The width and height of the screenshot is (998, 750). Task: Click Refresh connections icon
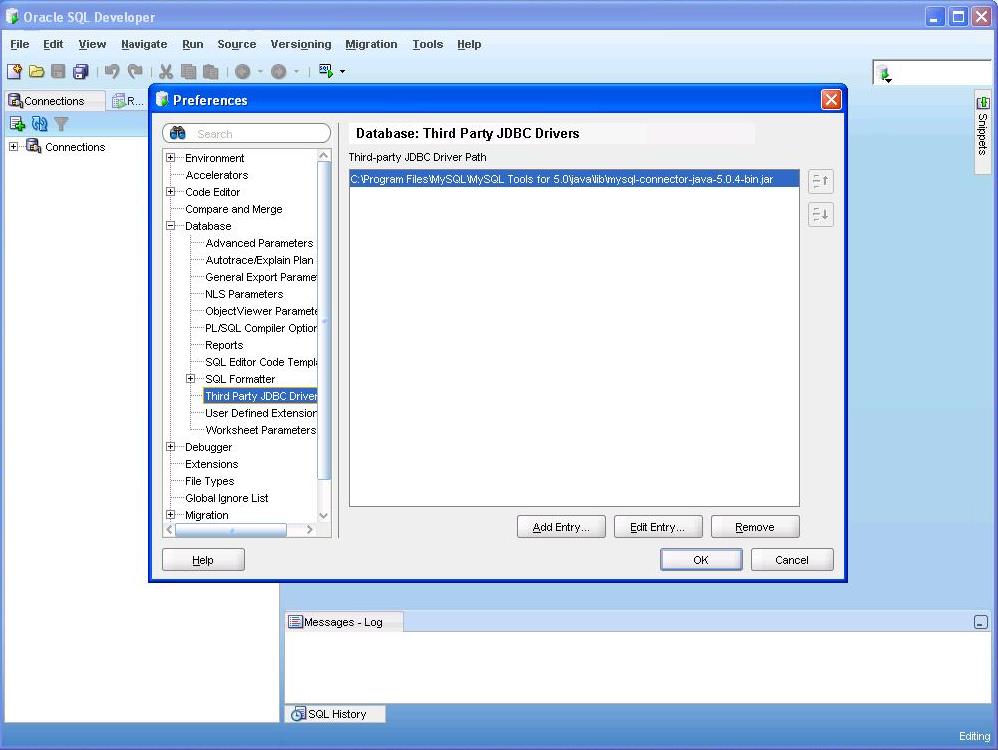click(x=39, y=124)
